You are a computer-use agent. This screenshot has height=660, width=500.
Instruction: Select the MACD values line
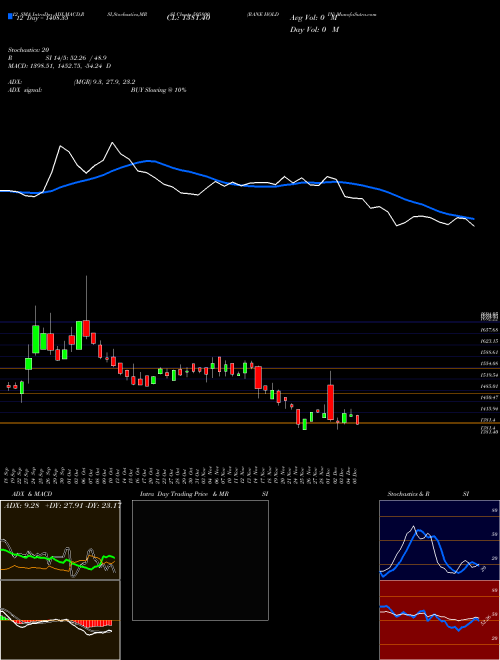[60, 66]
